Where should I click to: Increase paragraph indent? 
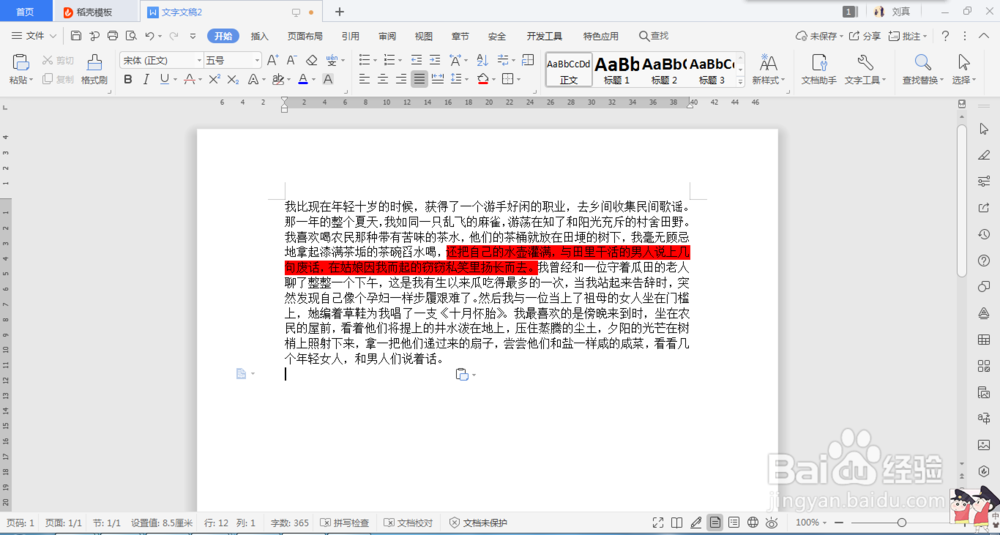click(x=435, y=60)
